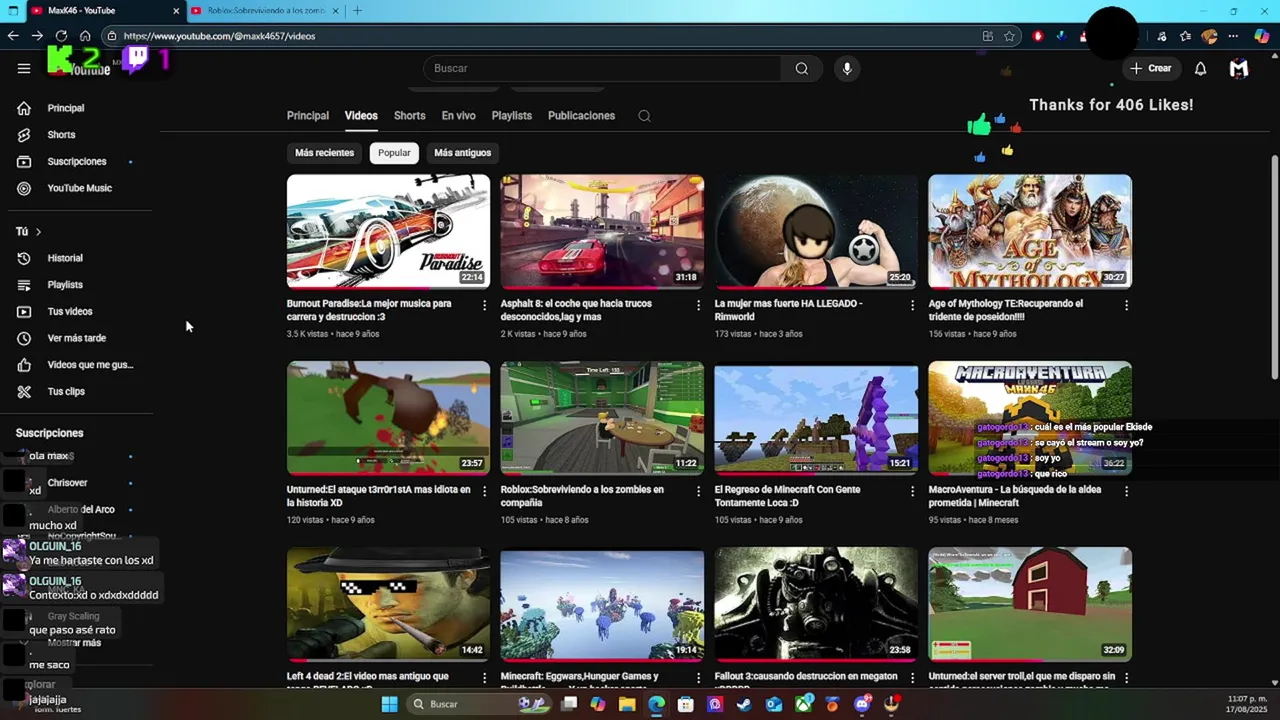Go back with browser back arrow

pos(13,36)
